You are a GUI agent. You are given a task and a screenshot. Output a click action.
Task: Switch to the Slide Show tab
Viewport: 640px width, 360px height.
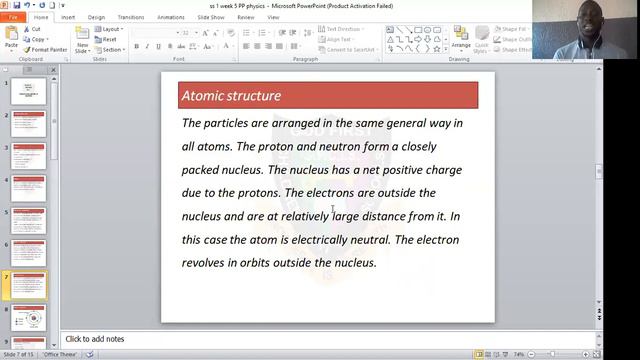[211, 17]
